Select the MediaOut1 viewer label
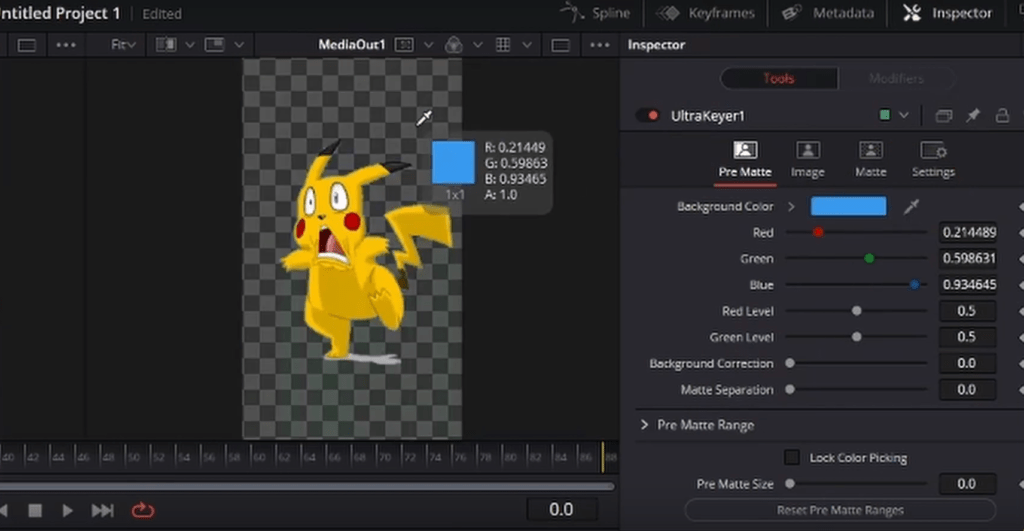The image size is (1024, 531). tap(352, 44)
